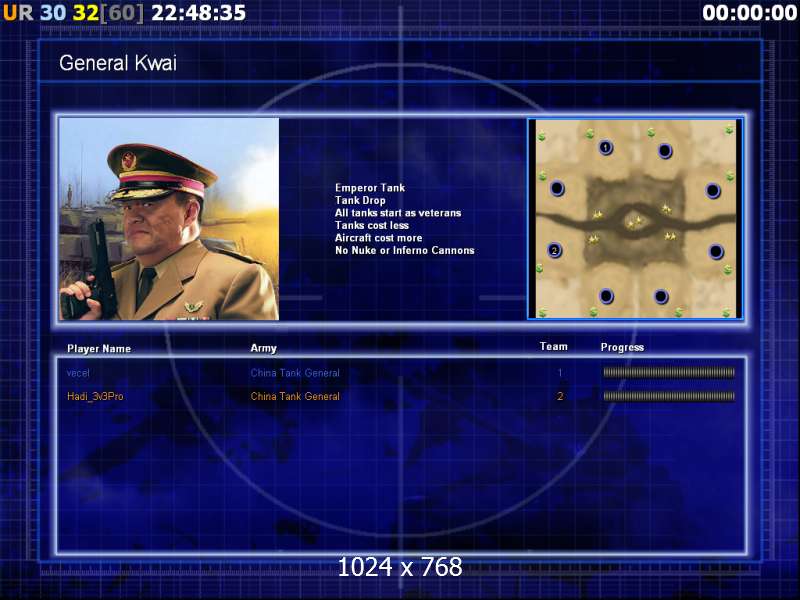
Task: Click the '1024 x 768' resolution label
Action: point(400,567)
